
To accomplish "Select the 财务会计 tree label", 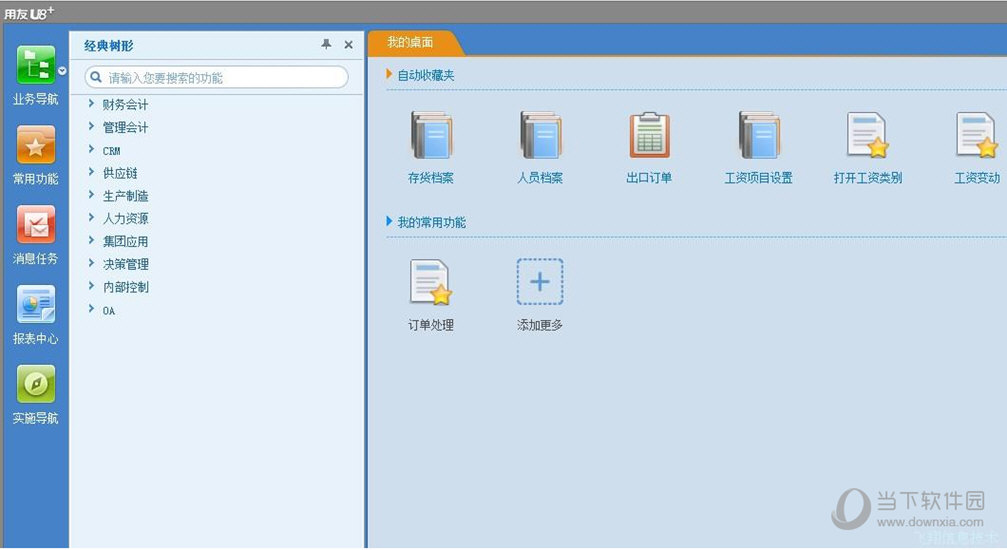I will pos(125,105).
